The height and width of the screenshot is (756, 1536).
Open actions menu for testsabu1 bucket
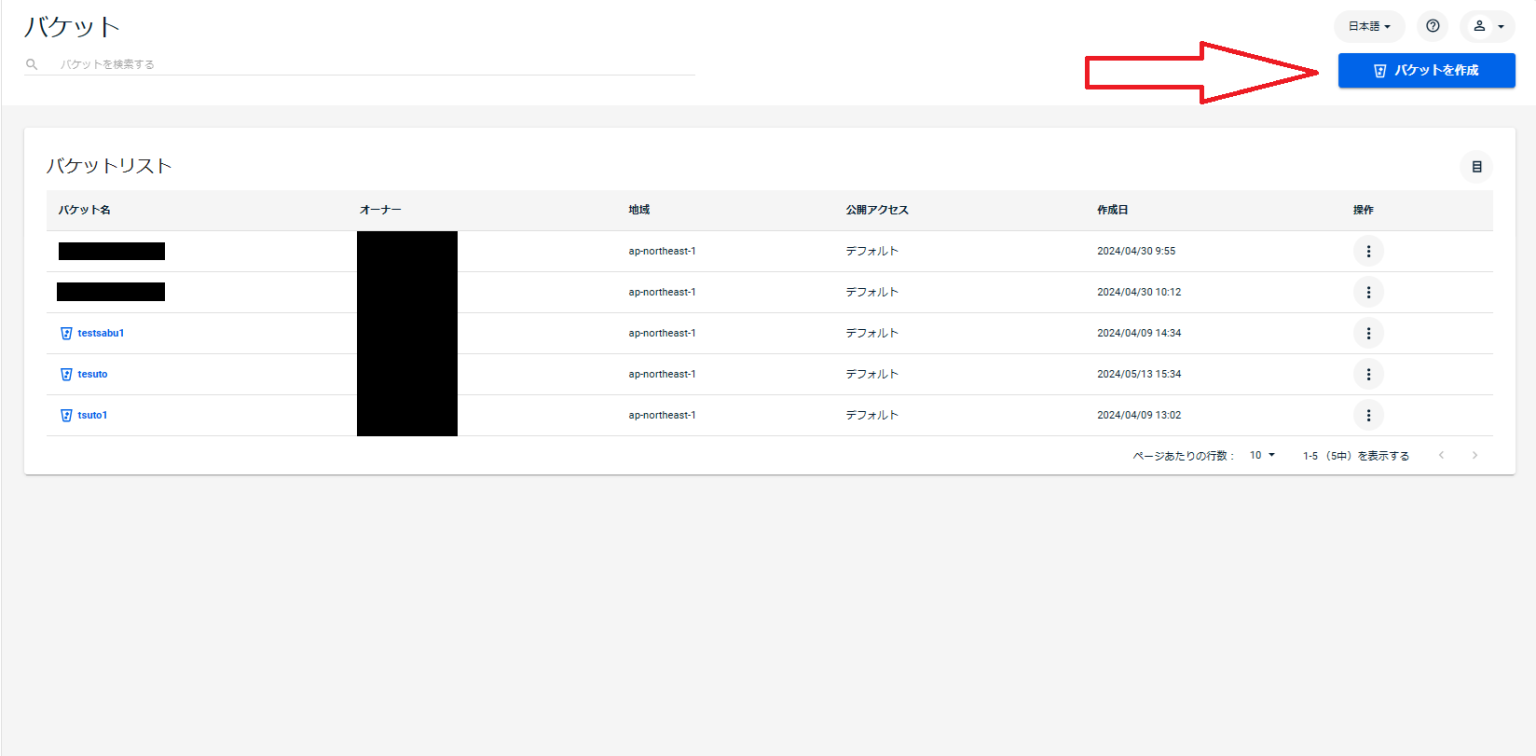coord(1368,333)
